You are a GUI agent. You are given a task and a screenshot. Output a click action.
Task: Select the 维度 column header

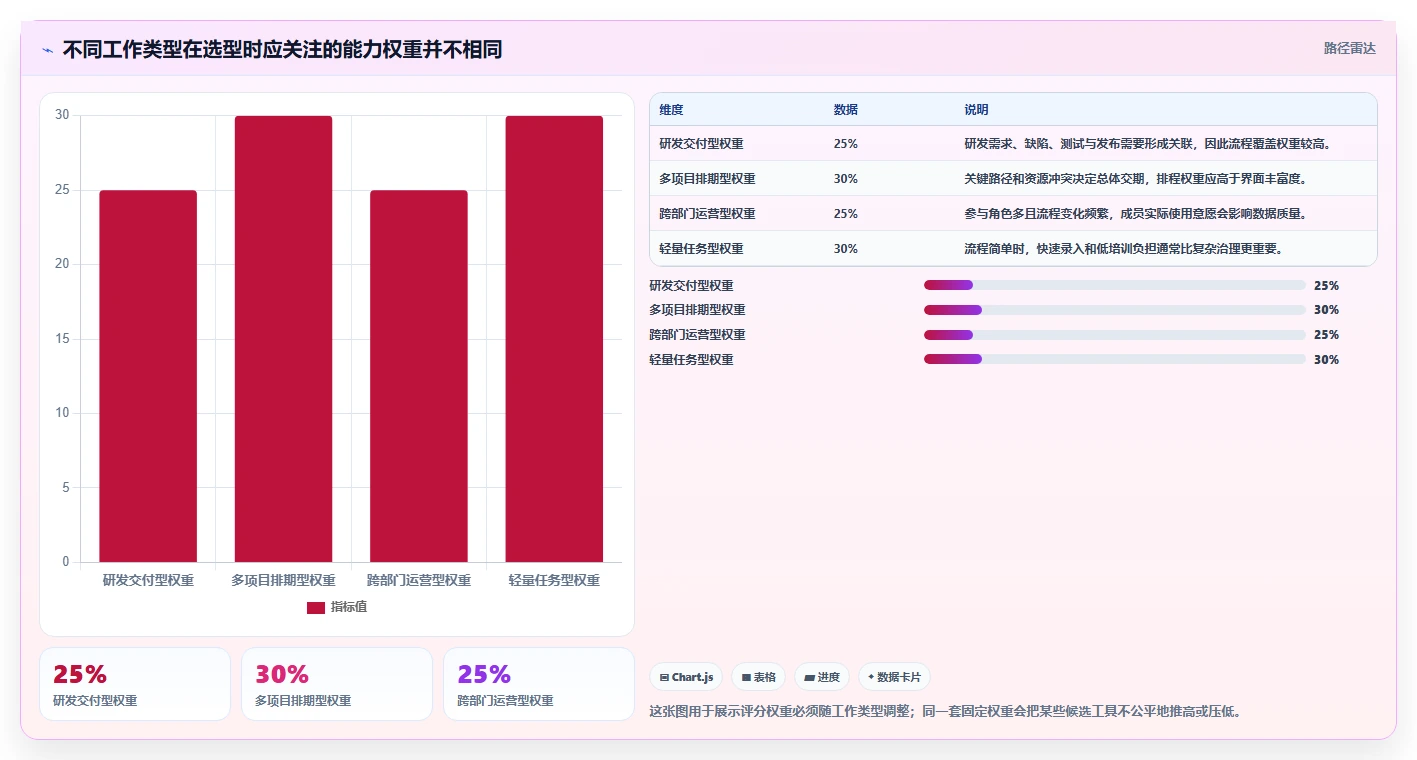coord(671,110)
